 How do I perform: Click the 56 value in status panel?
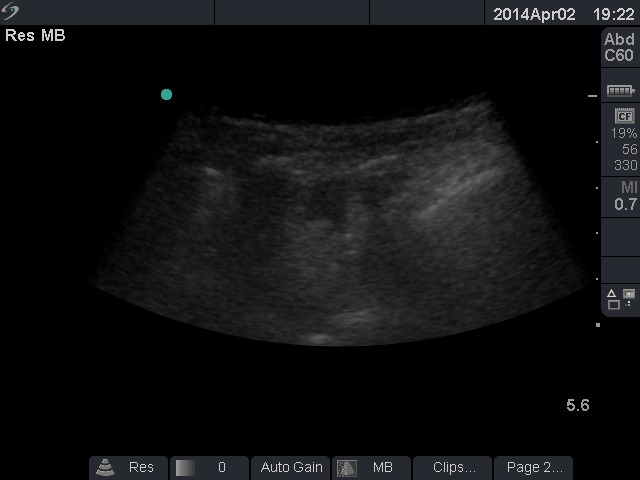click(x=629, y=149)
